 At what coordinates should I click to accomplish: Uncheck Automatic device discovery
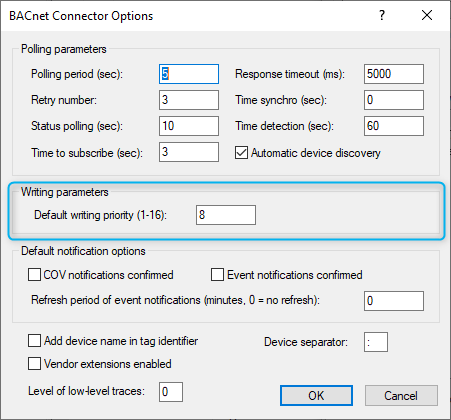click(241, 153)
